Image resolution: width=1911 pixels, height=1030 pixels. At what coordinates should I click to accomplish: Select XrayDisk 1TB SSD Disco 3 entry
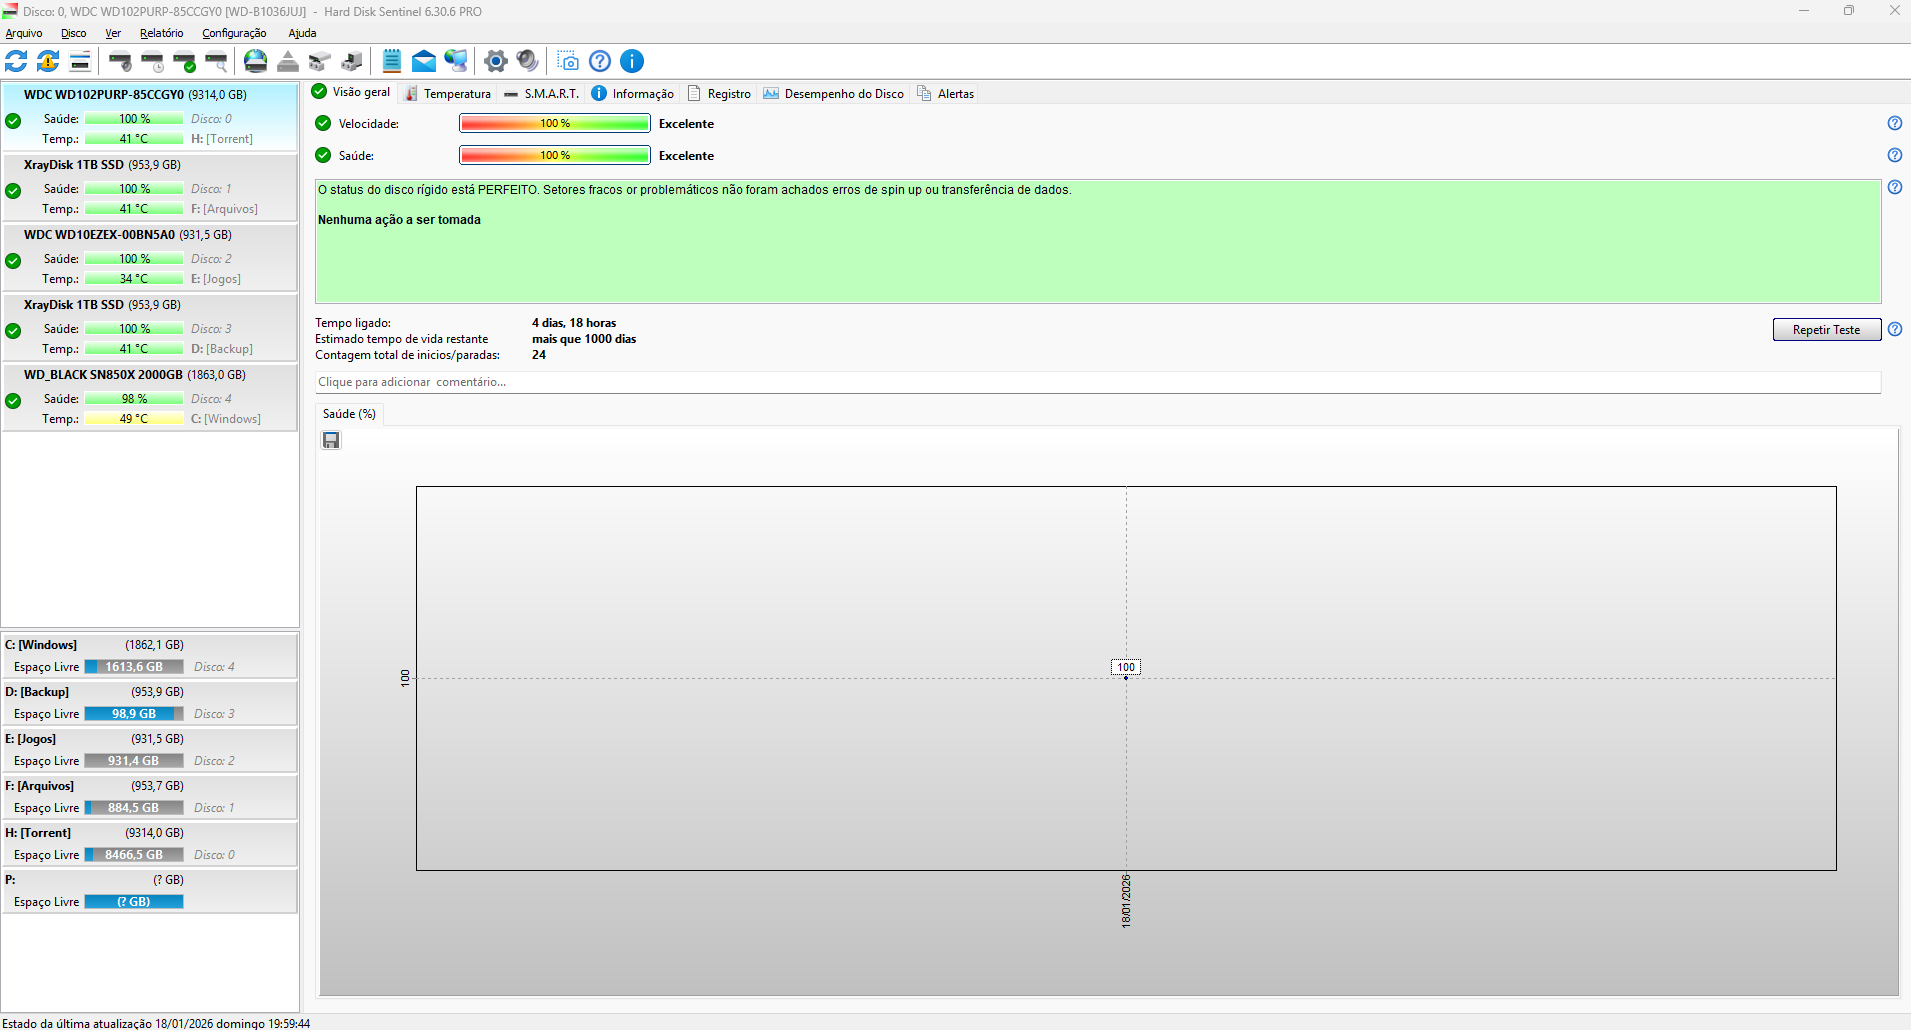click(150, 326)
